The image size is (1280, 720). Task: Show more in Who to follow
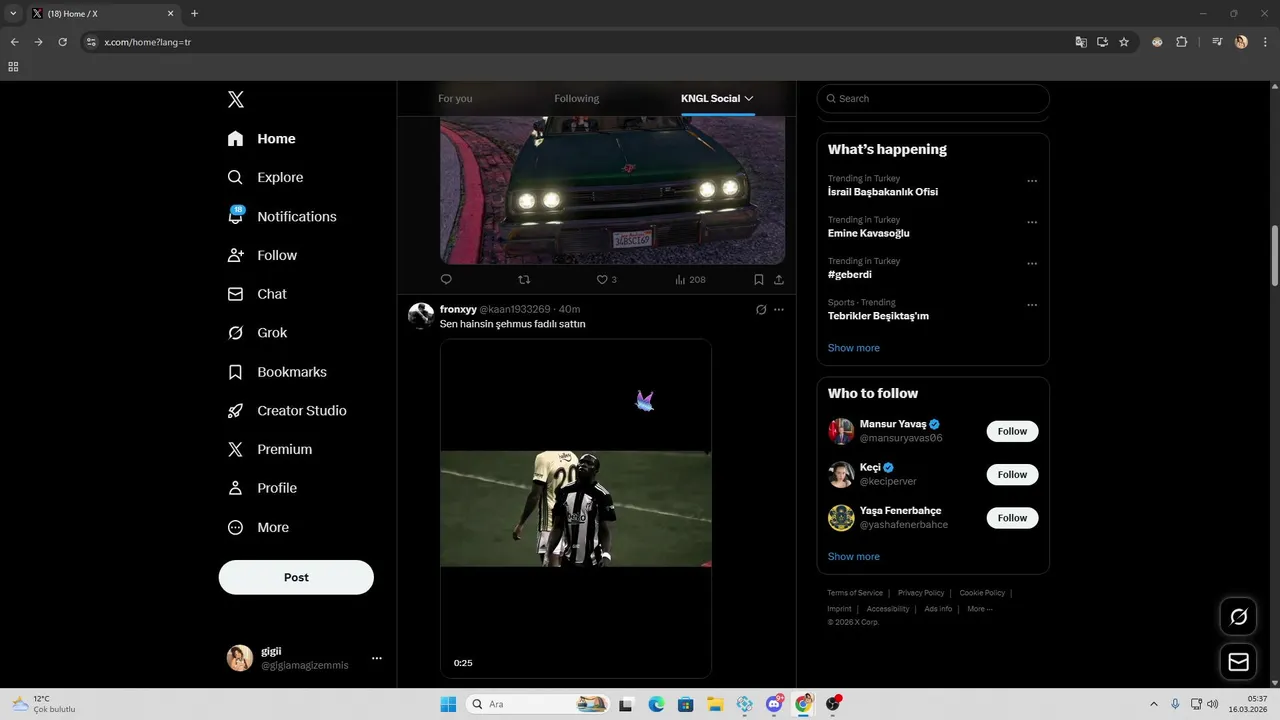(854, 556)
